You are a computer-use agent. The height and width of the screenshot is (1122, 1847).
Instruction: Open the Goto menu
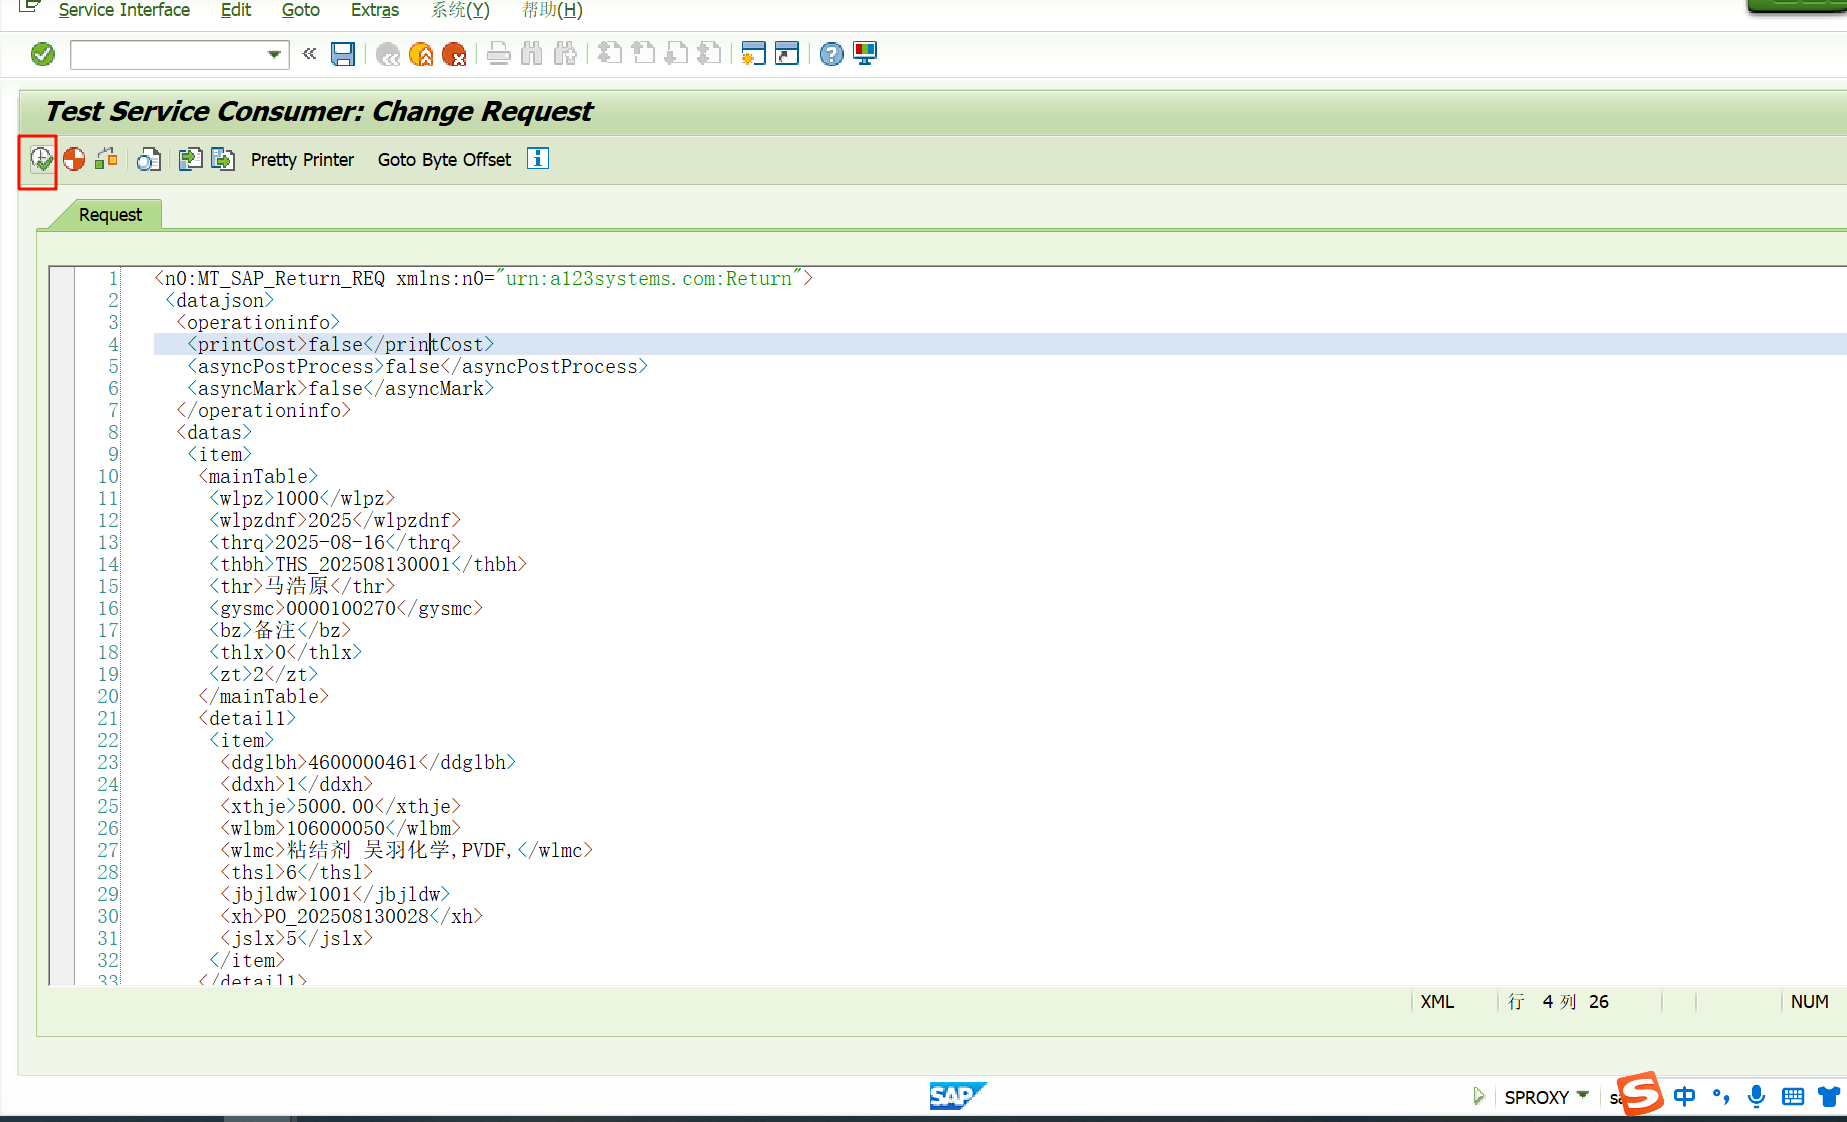point(300,10)
